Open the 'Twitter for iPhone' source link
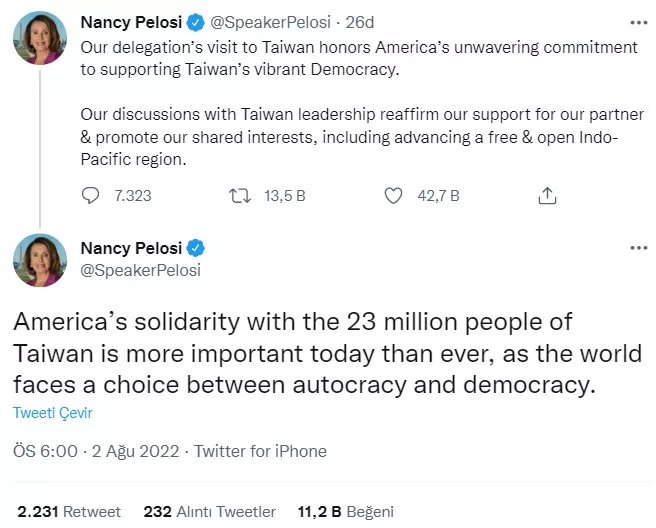The image size is (656, 528). click(260, 451)
